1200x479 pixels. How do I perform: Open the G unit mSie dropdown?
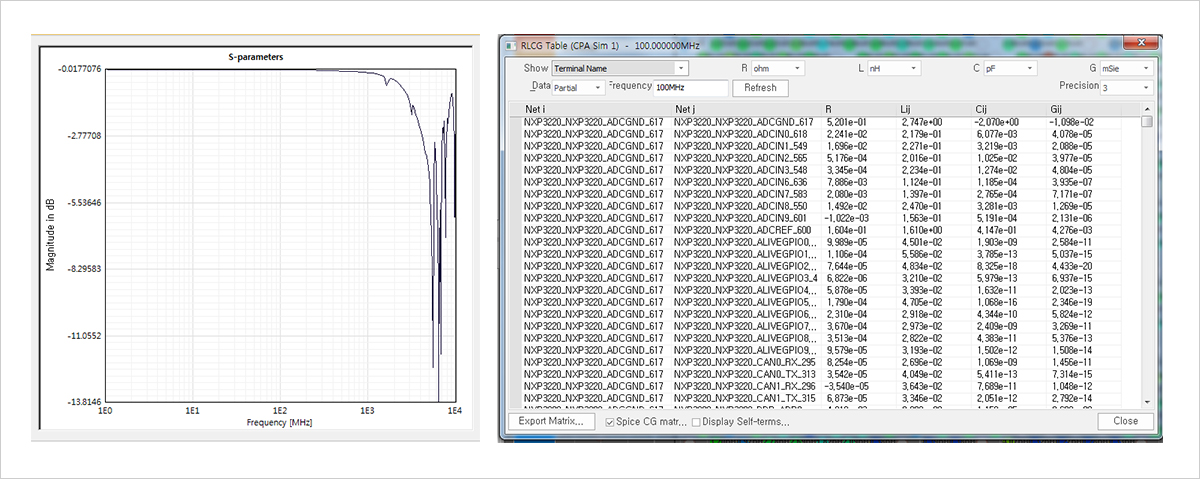1126,68
